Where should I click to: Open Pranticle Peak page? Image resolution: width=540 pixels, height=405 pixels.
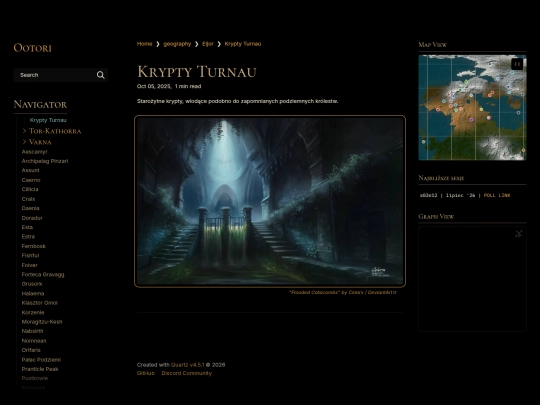coord(40,369)
